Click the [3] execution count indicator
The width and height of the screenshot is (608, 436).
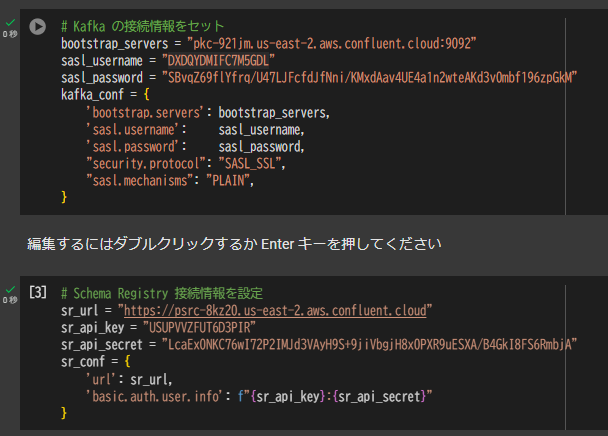coord(38,292)
